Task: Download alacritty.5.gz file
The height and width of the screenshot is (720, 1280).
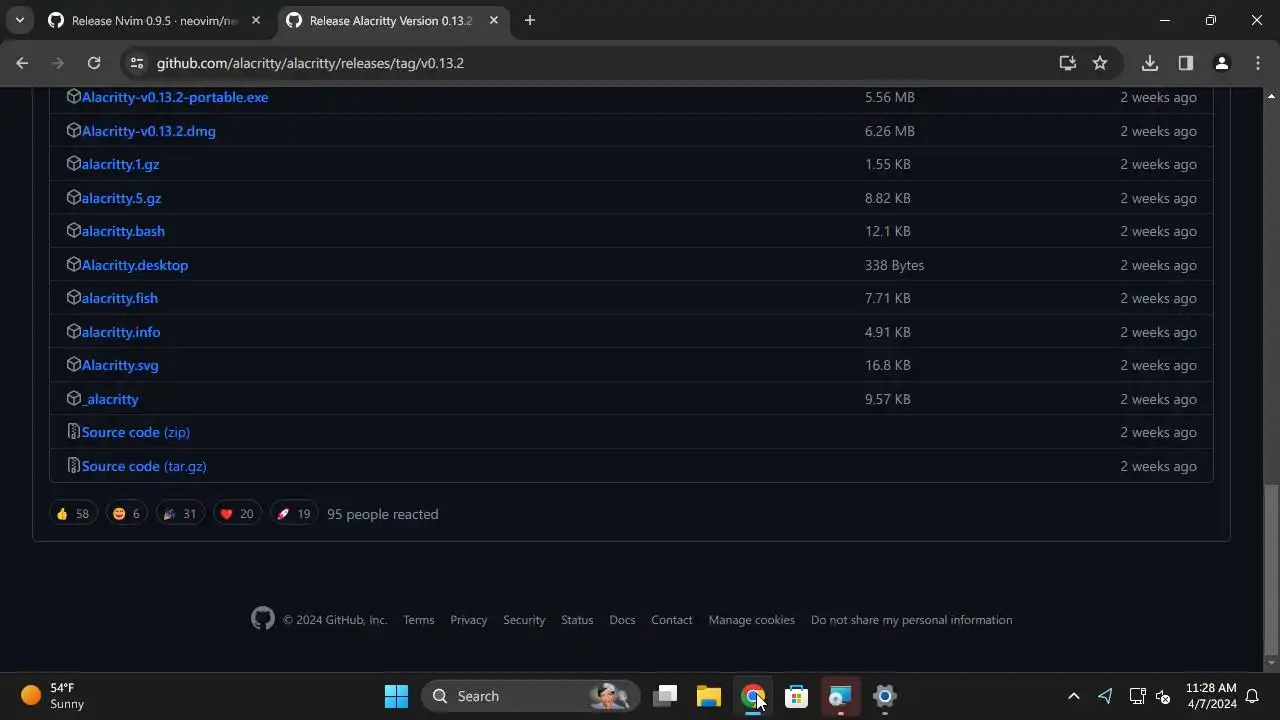Action: [121, 198]
